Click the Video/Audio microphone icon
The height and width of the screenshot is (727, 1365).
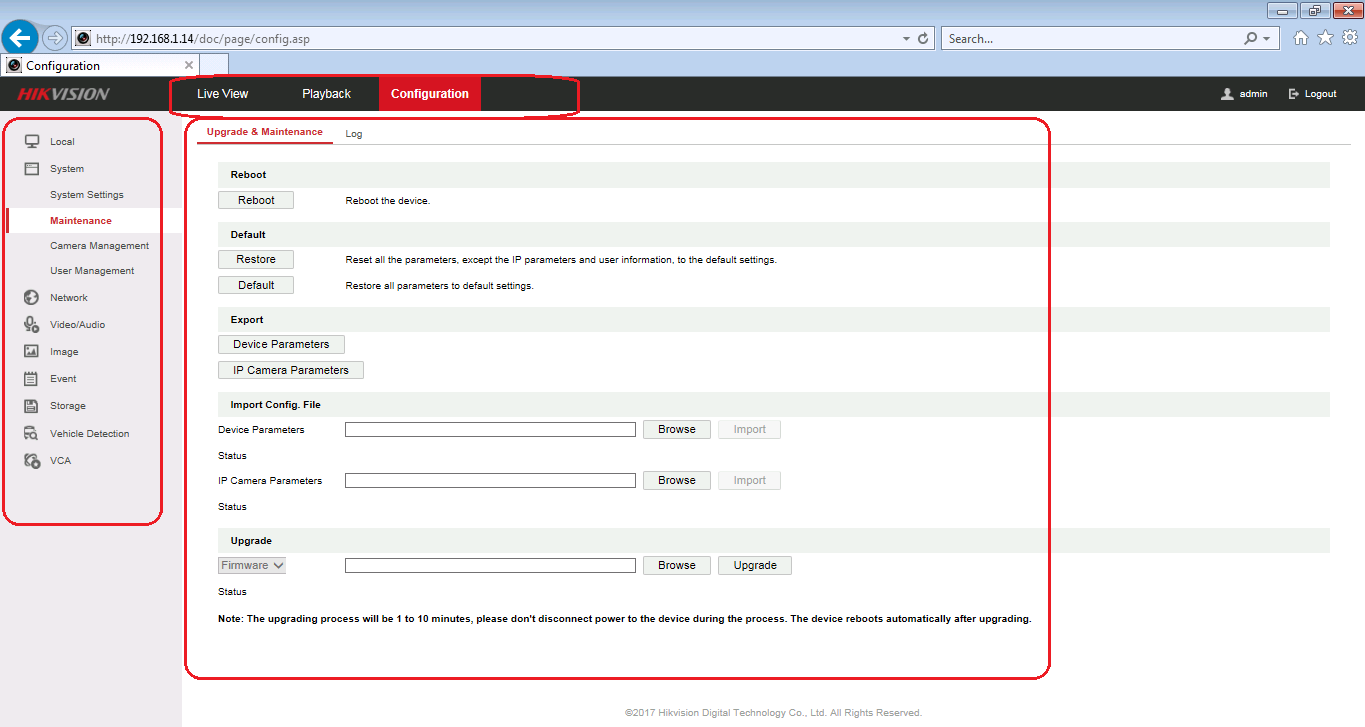(32, 325)
